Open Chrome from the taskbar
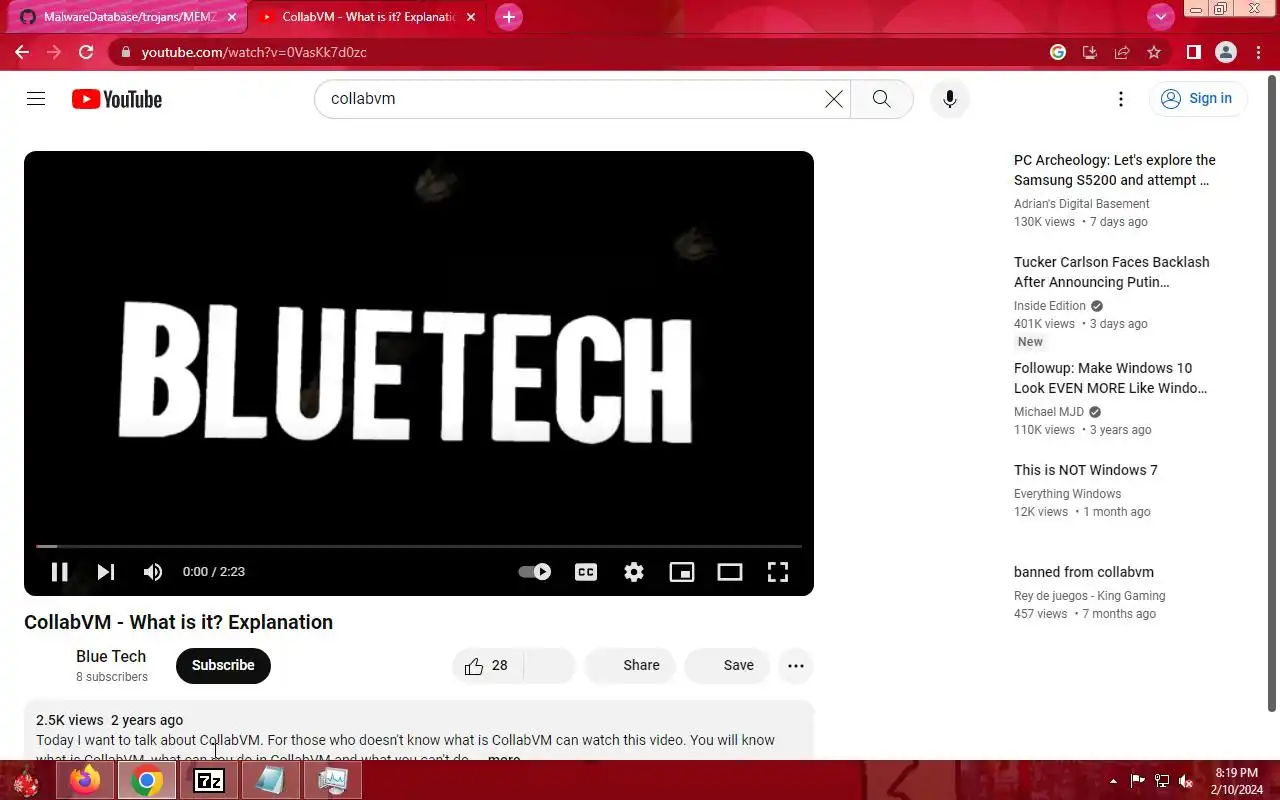The width and height of the screenshot is (1280, 800). coord(147,781)
